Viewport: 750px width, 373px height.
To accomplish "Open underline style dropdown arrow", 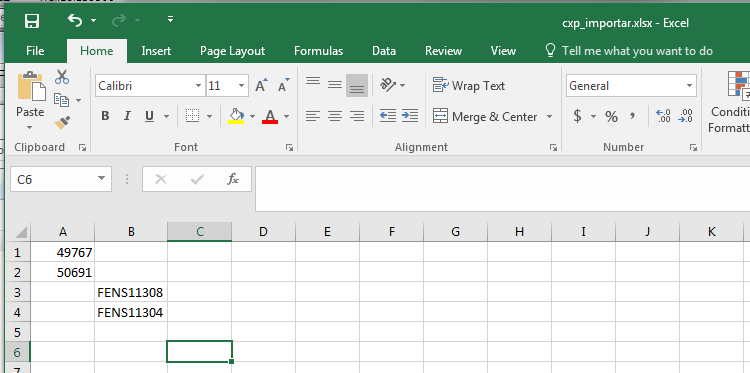I will [166, 116].
